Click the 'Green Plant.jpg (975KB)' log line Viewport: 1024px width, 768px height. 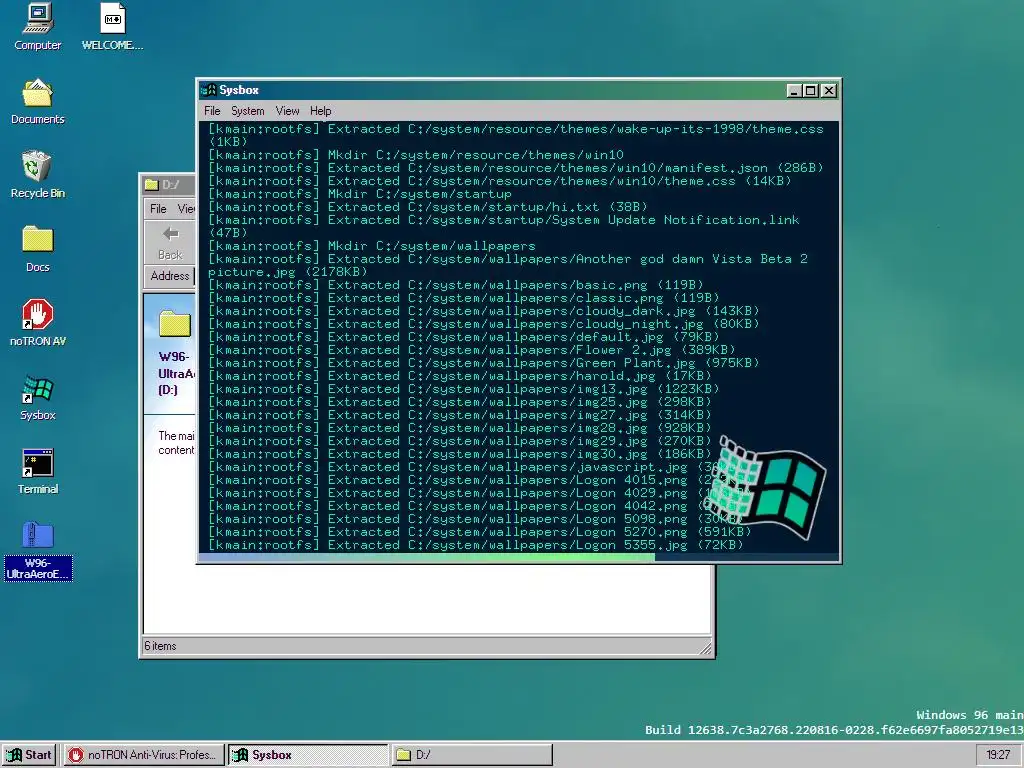pos(484,363)
